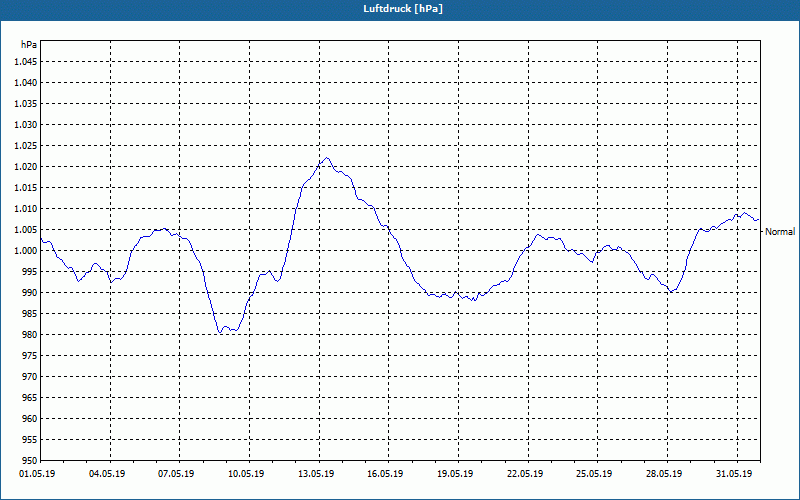This screenshot has width=800, height=500.
Task: Click the 970 axis value
Action: pos(30,377)
